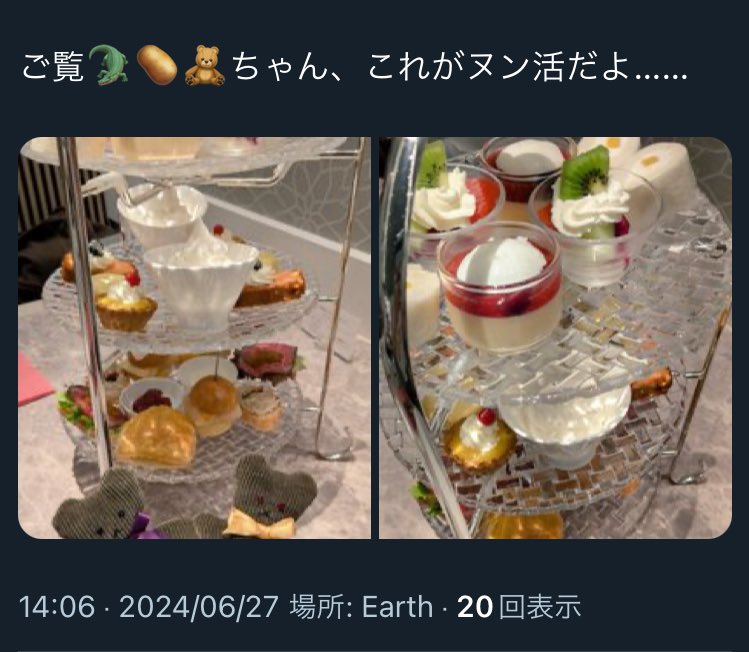Click the word ご覧 at tweet start
Viewport: 749px width, 652px height.
click(x=53, y=66)
